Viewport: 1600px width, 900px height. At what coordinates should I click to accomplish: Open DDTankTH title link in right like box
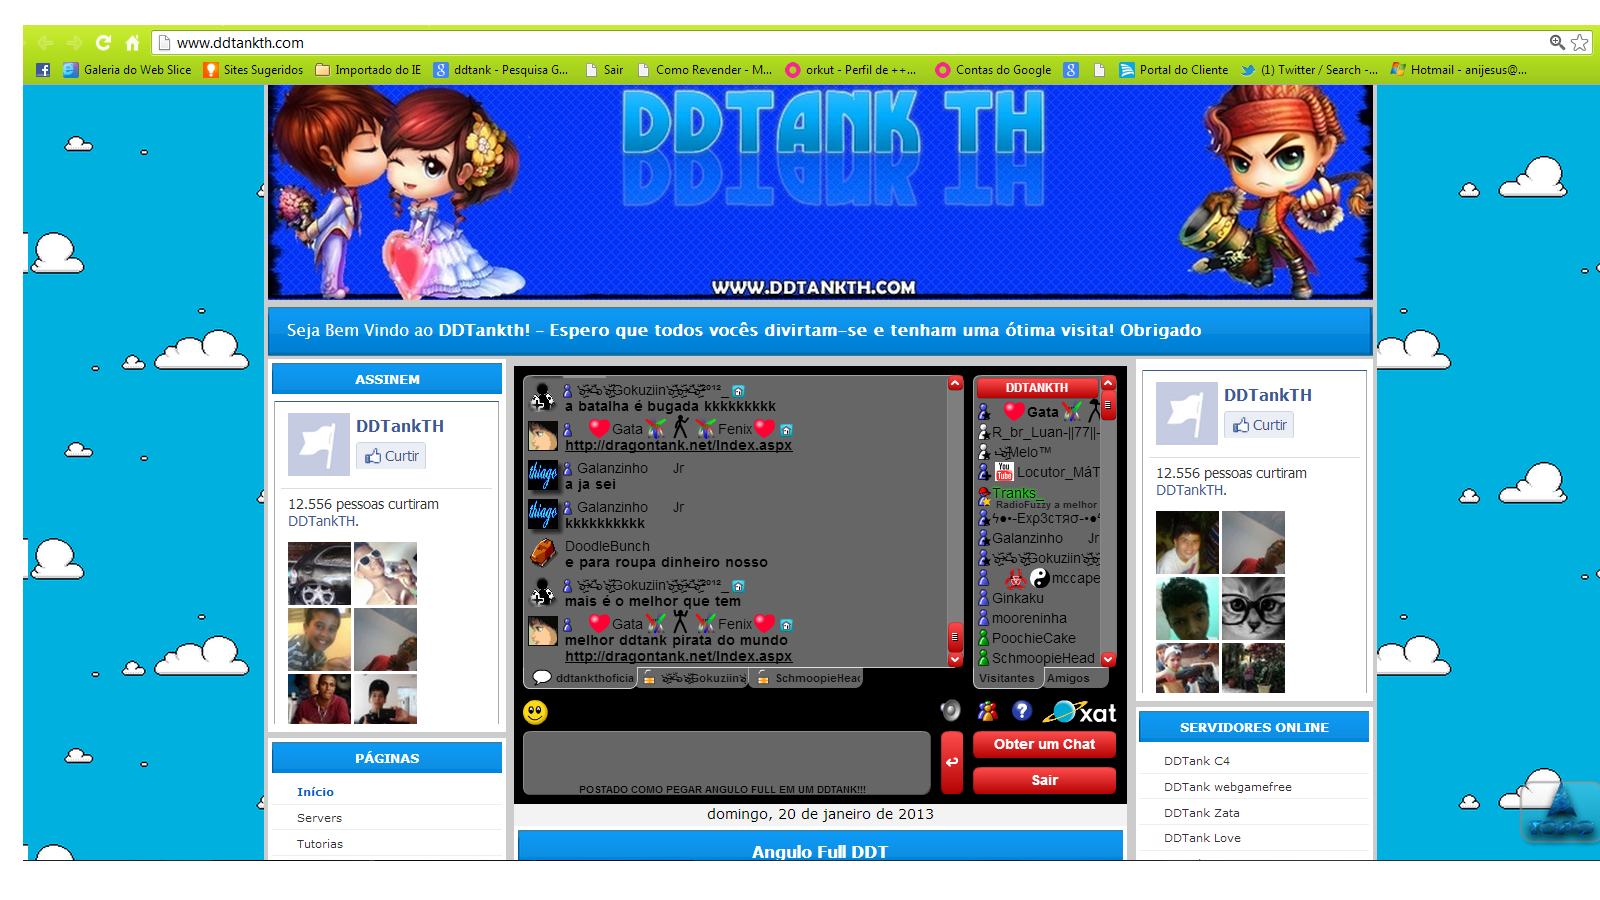pos(1268,395)
